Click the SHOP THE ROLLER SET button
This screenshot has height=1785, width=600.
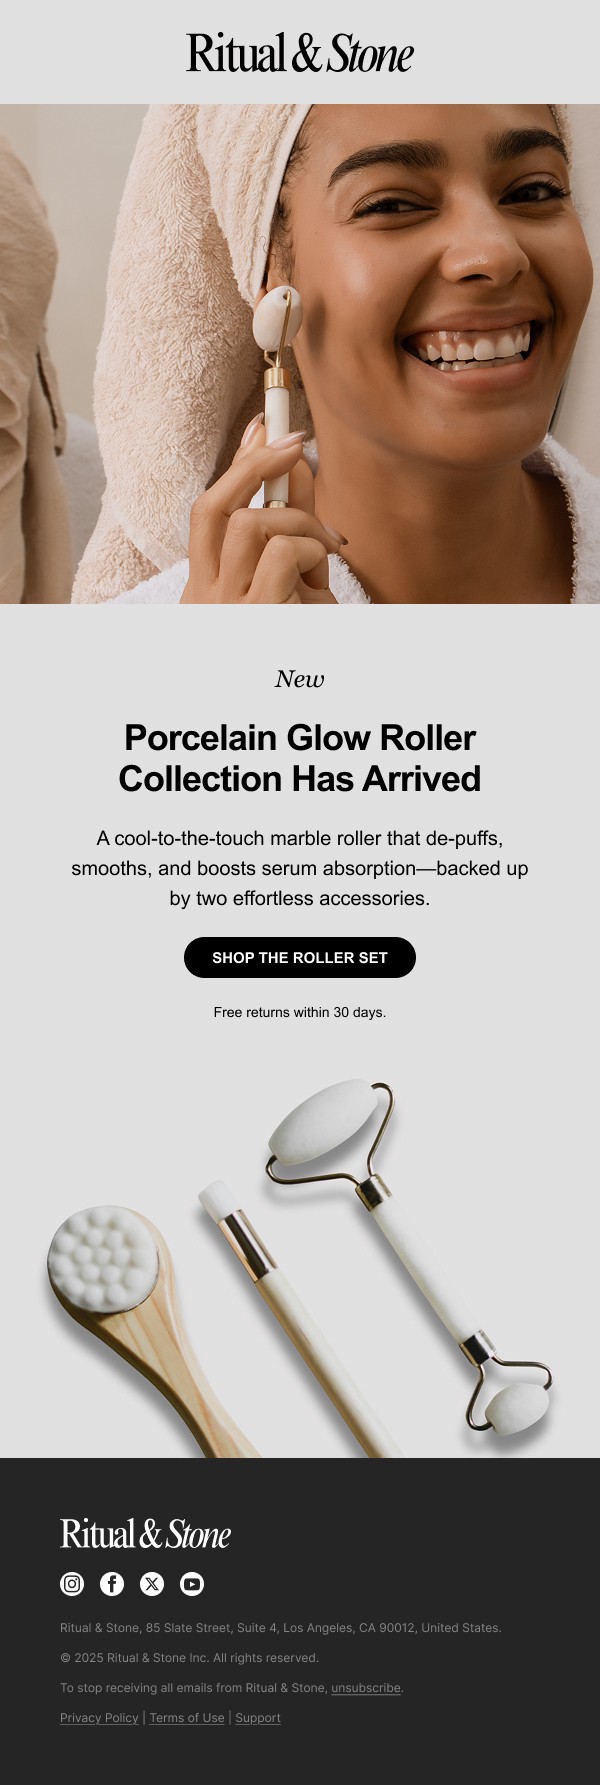tap(300, 957)
